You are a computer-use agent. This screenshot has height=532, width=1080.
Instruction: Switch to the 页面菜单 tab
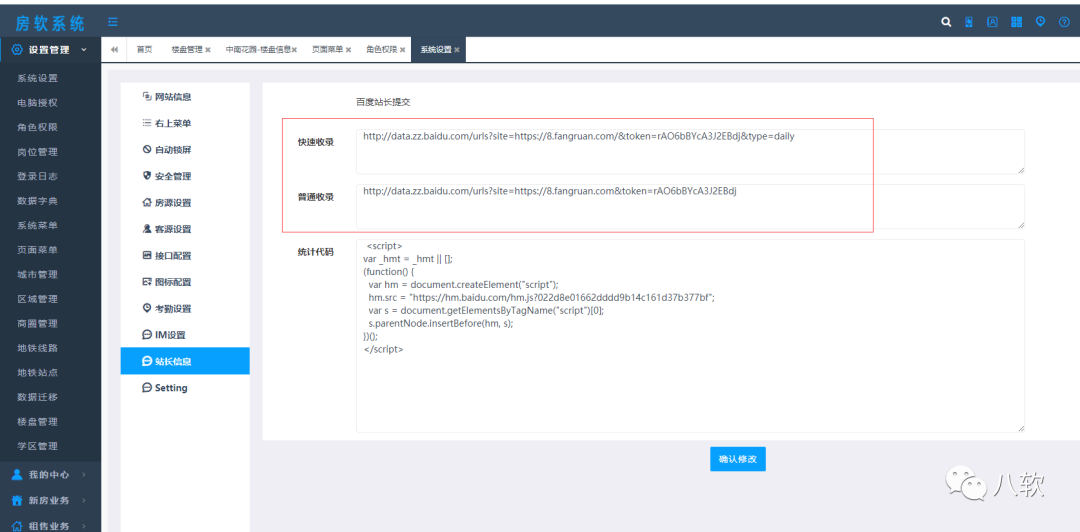pos(327,50)
